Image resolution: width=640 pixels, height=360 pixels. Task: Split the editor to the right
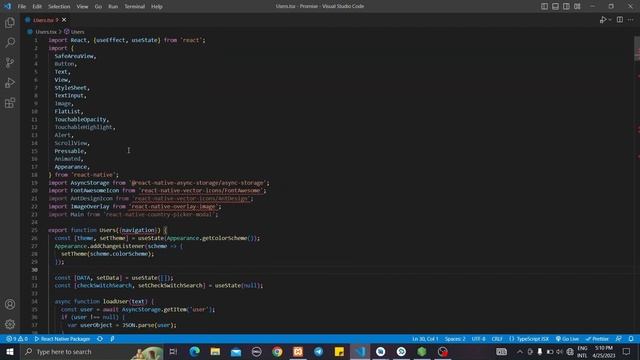tap(620, 20)
